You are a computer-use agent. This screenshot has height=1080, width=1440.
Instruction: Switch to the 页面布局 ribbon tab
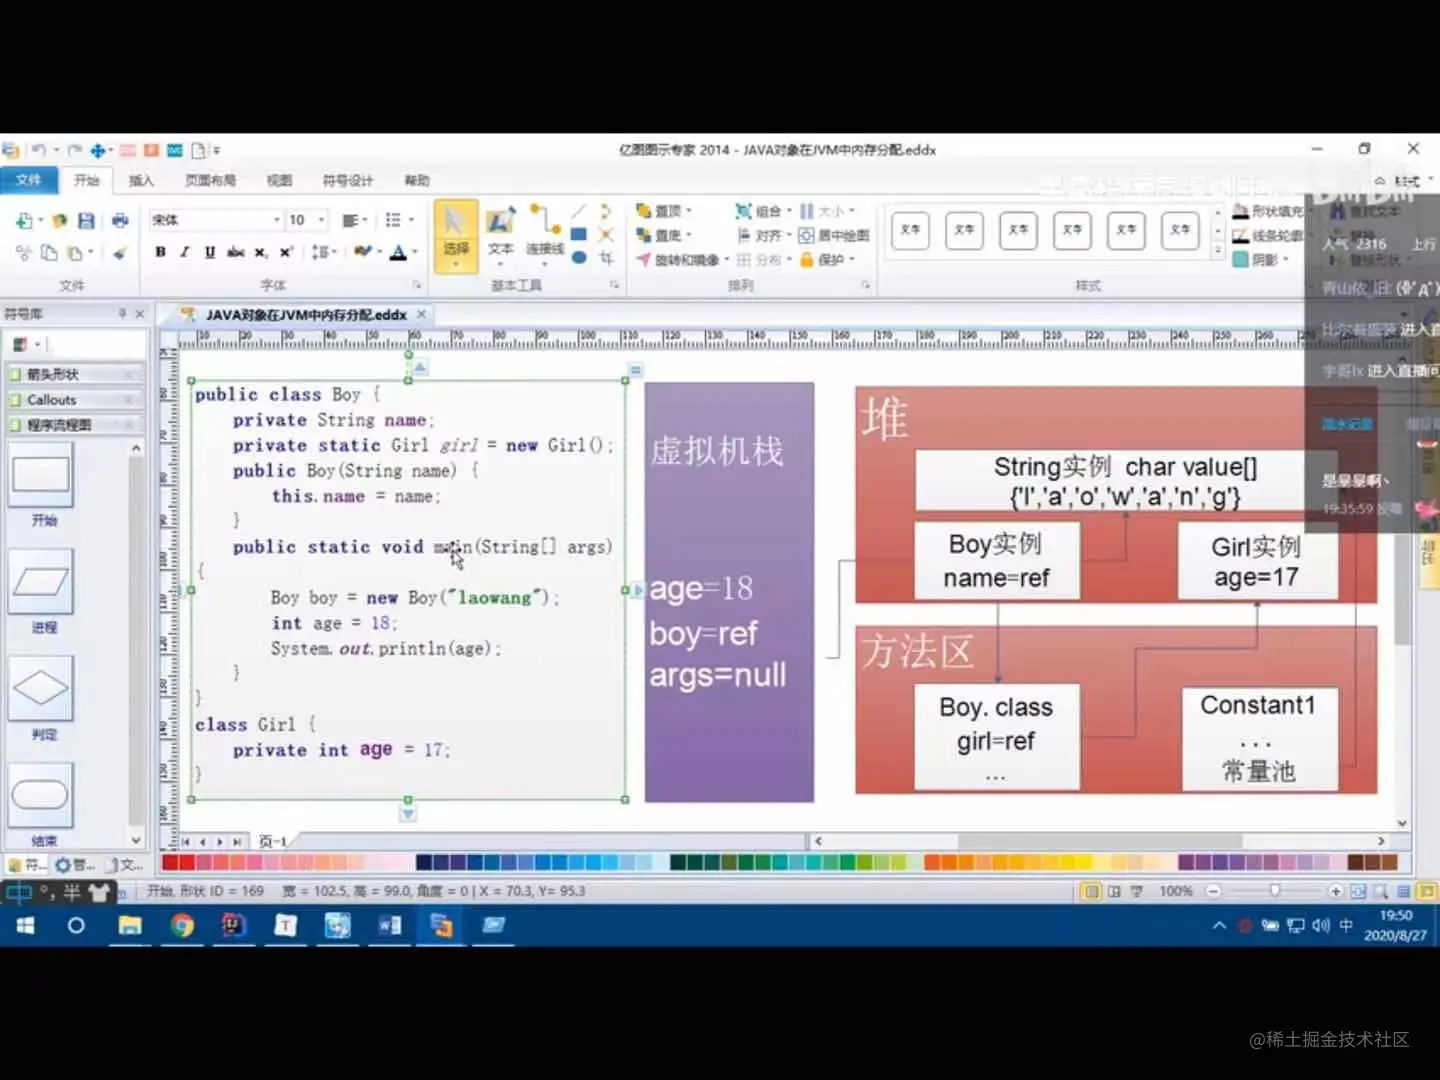point(210,180)
